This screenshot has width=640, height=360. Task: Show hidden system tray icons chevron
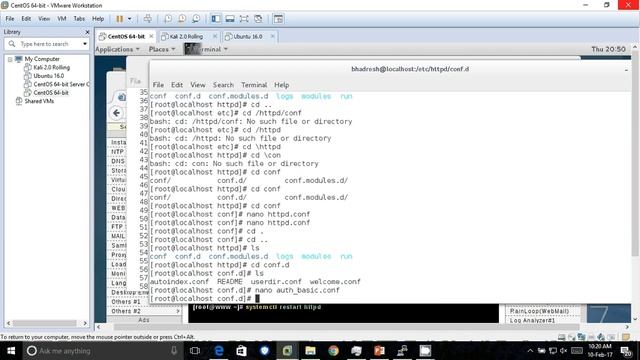pos(530,351)
